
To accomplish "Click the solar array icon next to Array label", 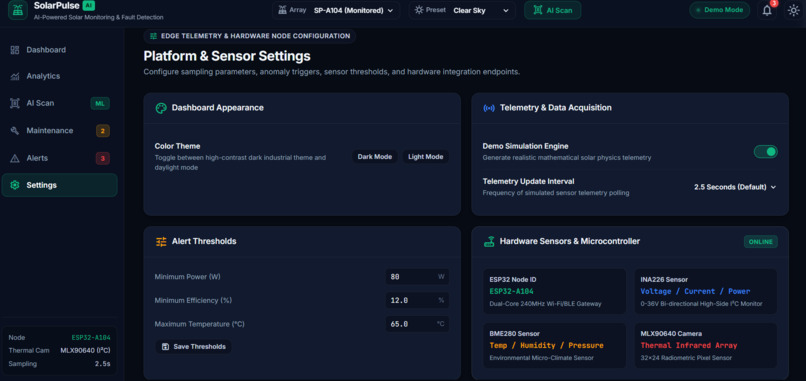I will (x=282, y=10).
